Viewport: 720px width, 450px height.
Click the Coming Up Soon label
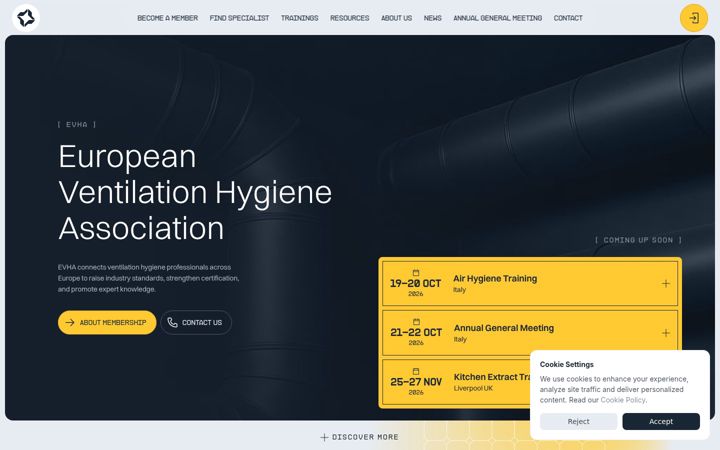point(638,240)
